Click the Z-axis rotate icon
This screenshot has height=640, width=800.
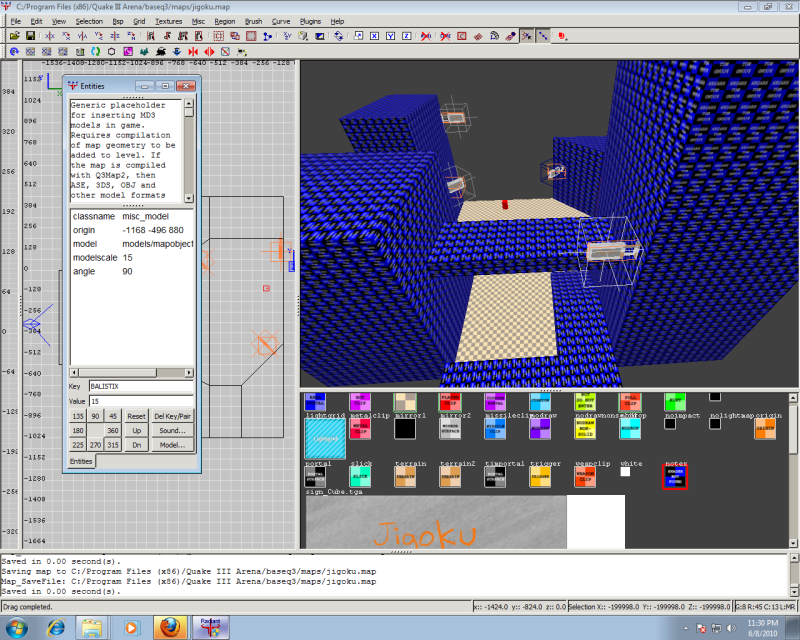(x=131, y=36)
